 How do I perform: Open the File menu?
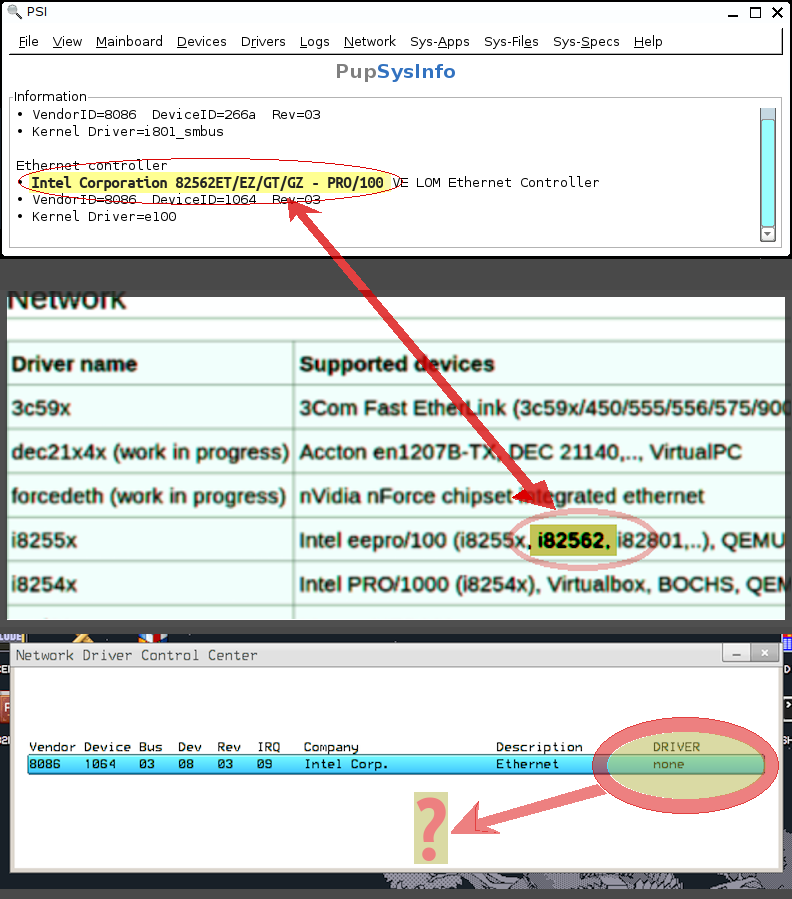[x=29, y=41]
